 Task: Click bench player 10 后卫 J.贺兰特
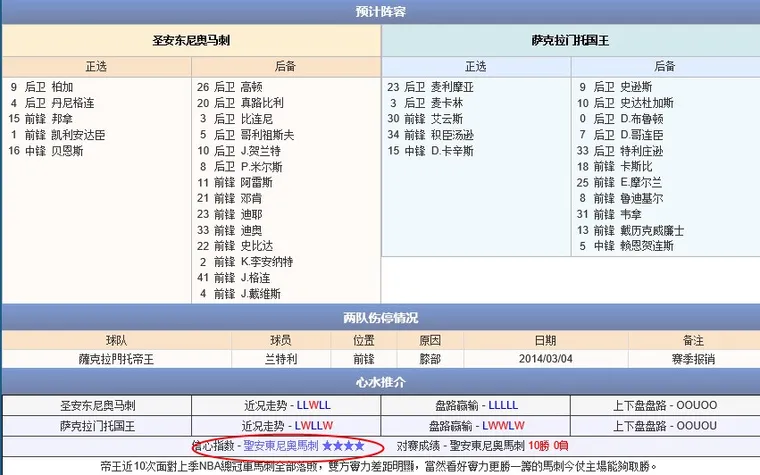point(239,151)
